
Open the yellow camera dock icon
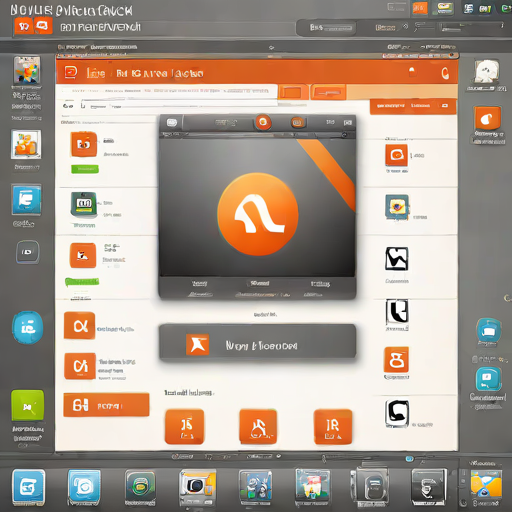[x=197, y=487]
